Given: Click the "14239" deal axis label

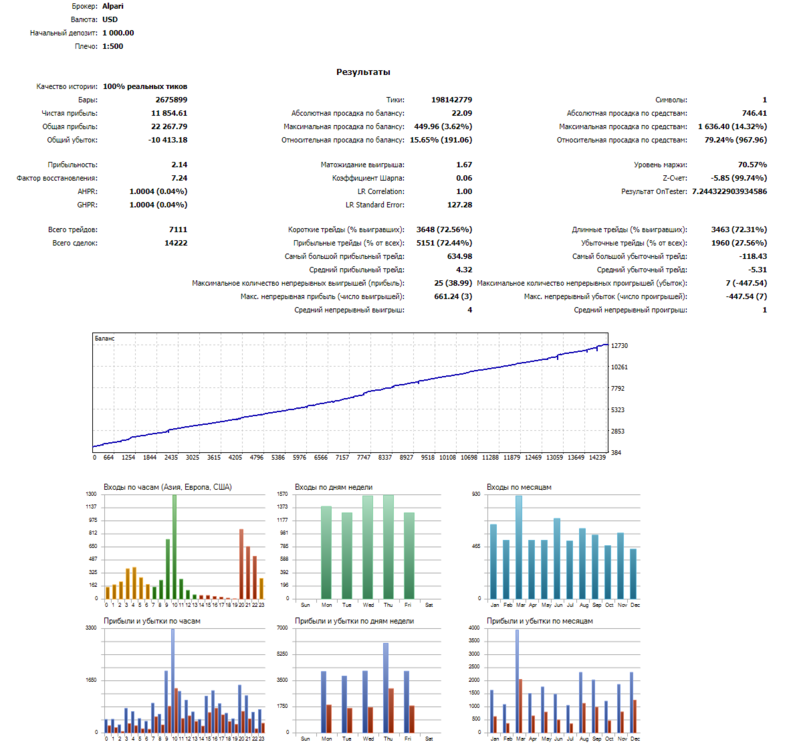Looking at the screenshot, I should tap(597, 457).
